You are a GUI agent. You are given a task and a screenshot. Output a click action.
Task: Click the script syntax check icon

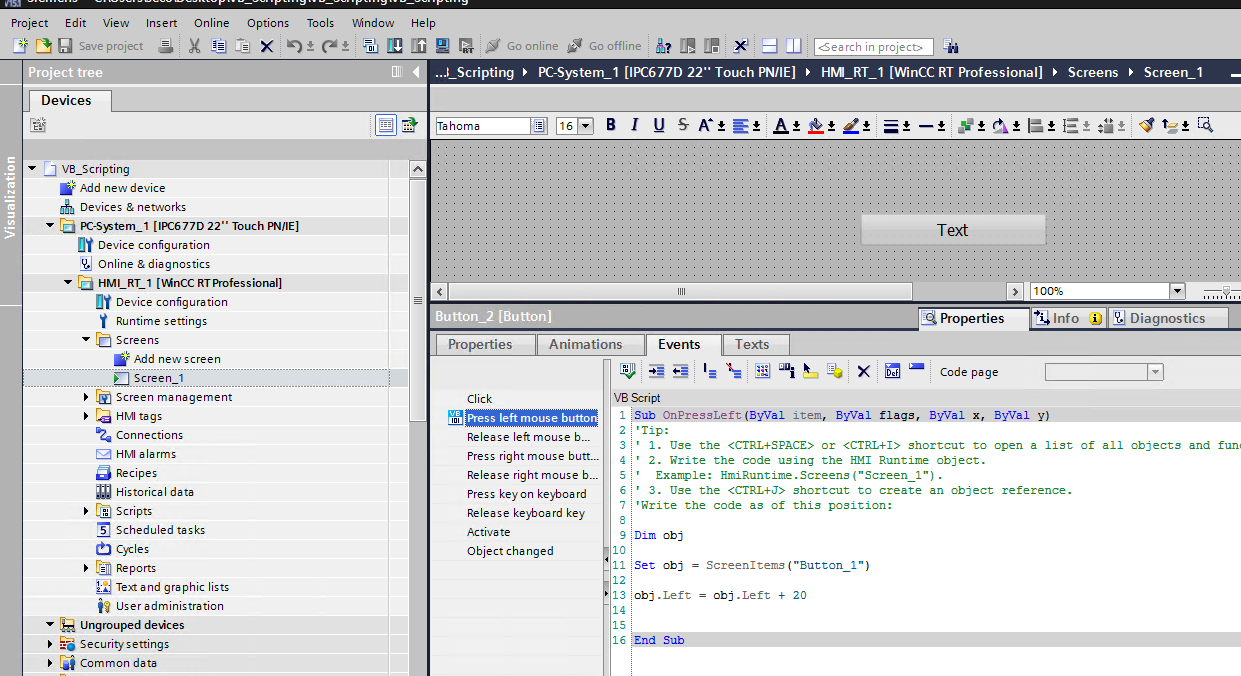(x=628, y=371)
